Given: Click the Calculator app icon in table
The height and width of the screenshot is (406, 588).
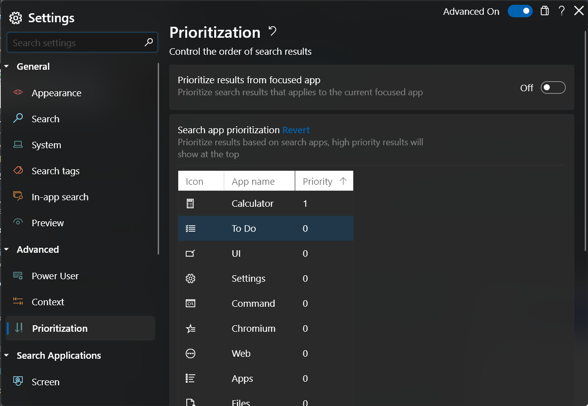Looking at the screenshot, I should [190, 204].
